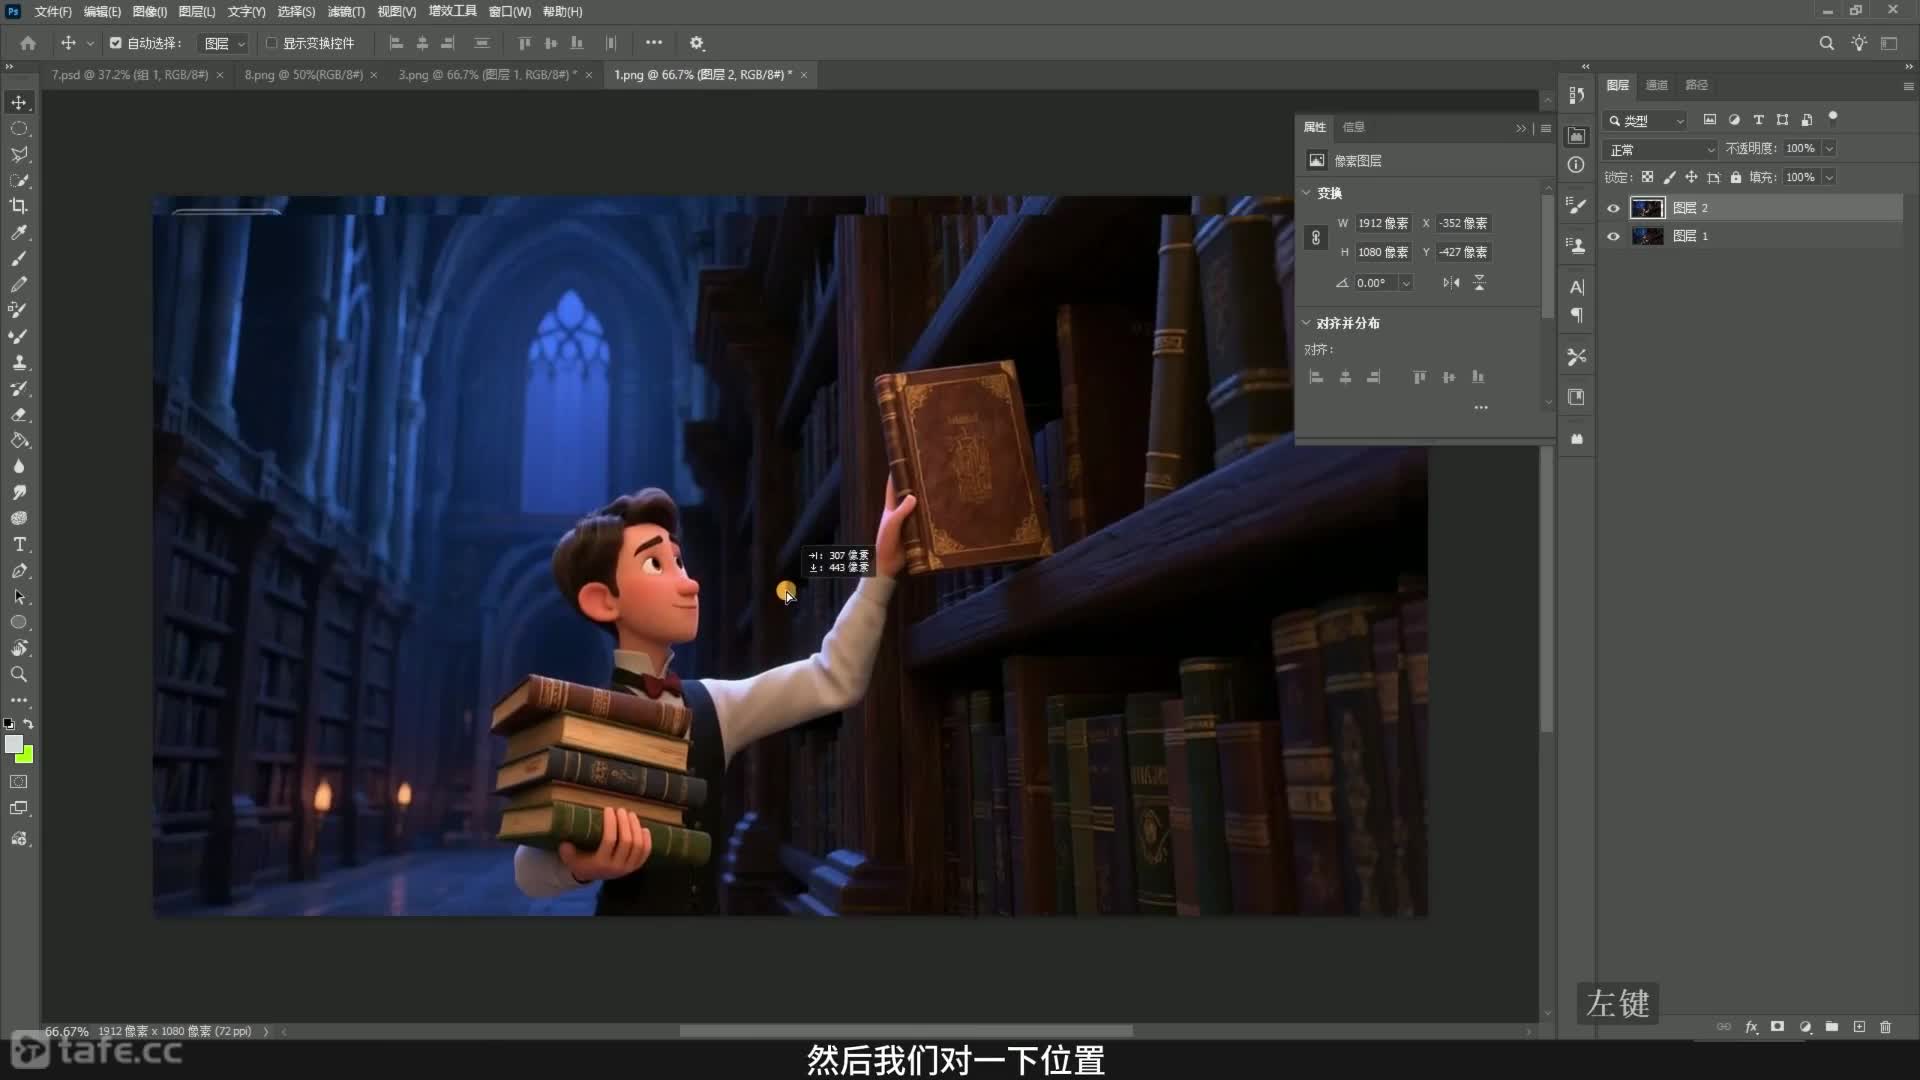Screen dimensions: 1920x1080
Task: Open the 图像(I) menu
Action: coord(150,12)
